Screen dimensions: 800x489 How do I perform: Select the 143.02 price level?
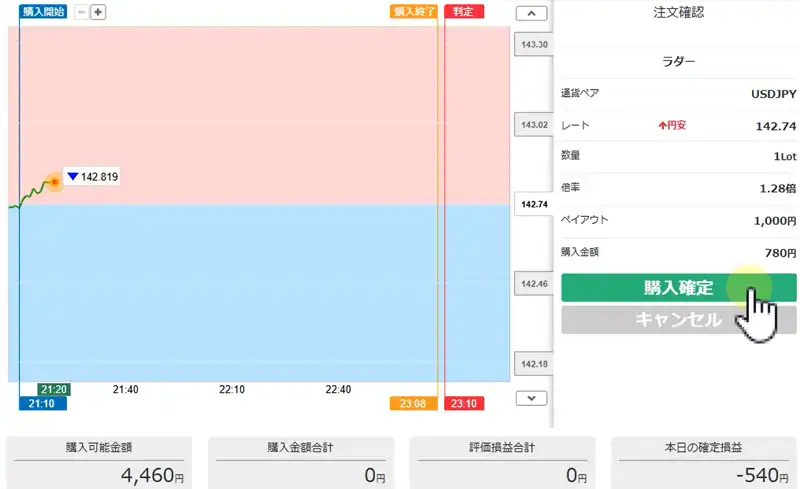(x=534, y=125)
